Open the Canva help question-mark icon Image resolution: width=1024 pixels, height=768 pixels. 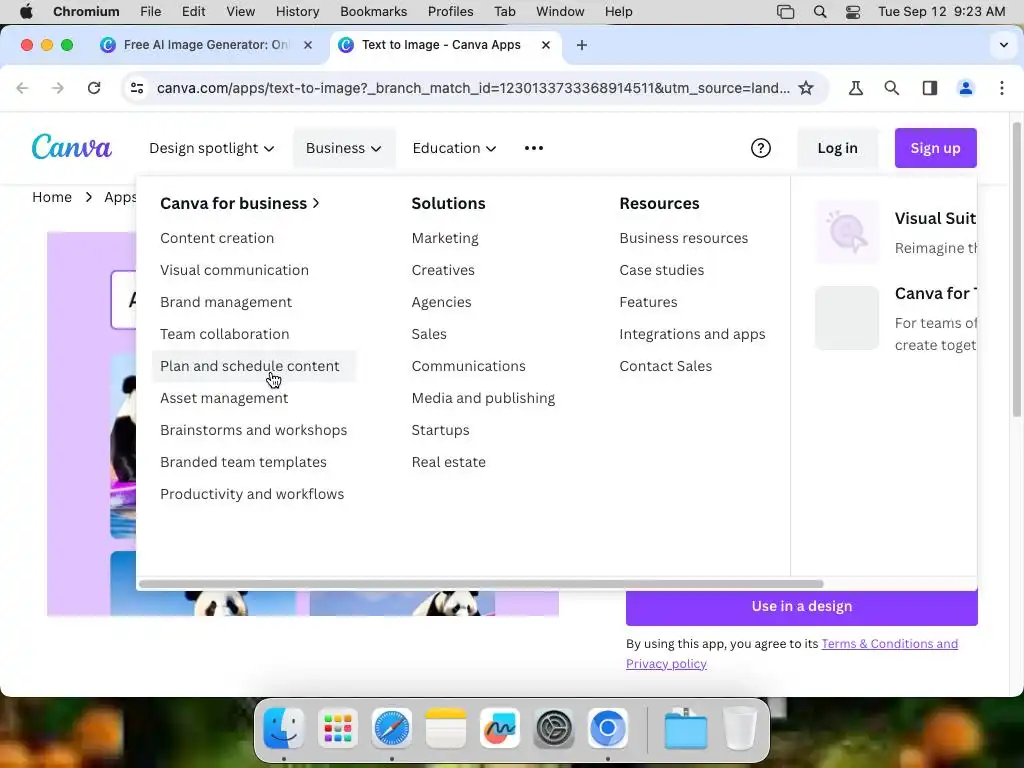(760, 148)
